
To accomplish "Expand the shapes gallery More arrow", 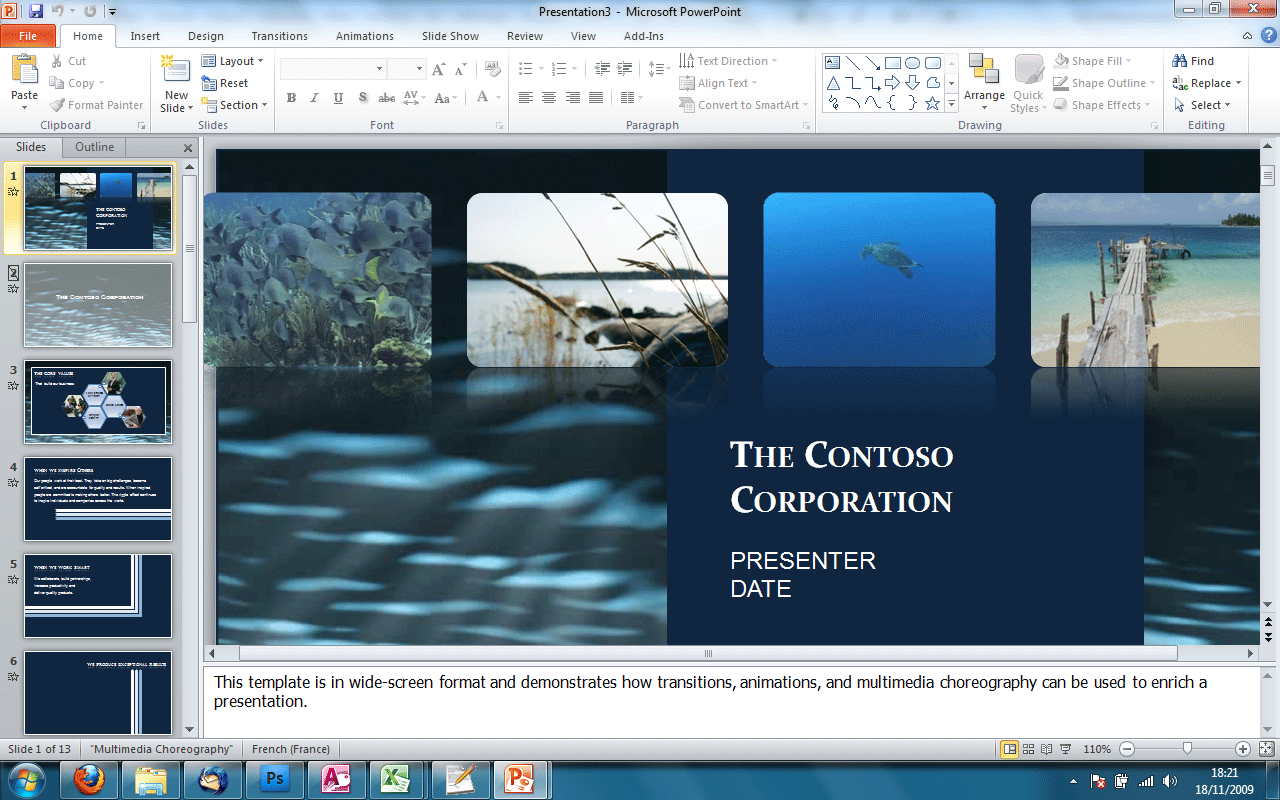I will point(952,103).
